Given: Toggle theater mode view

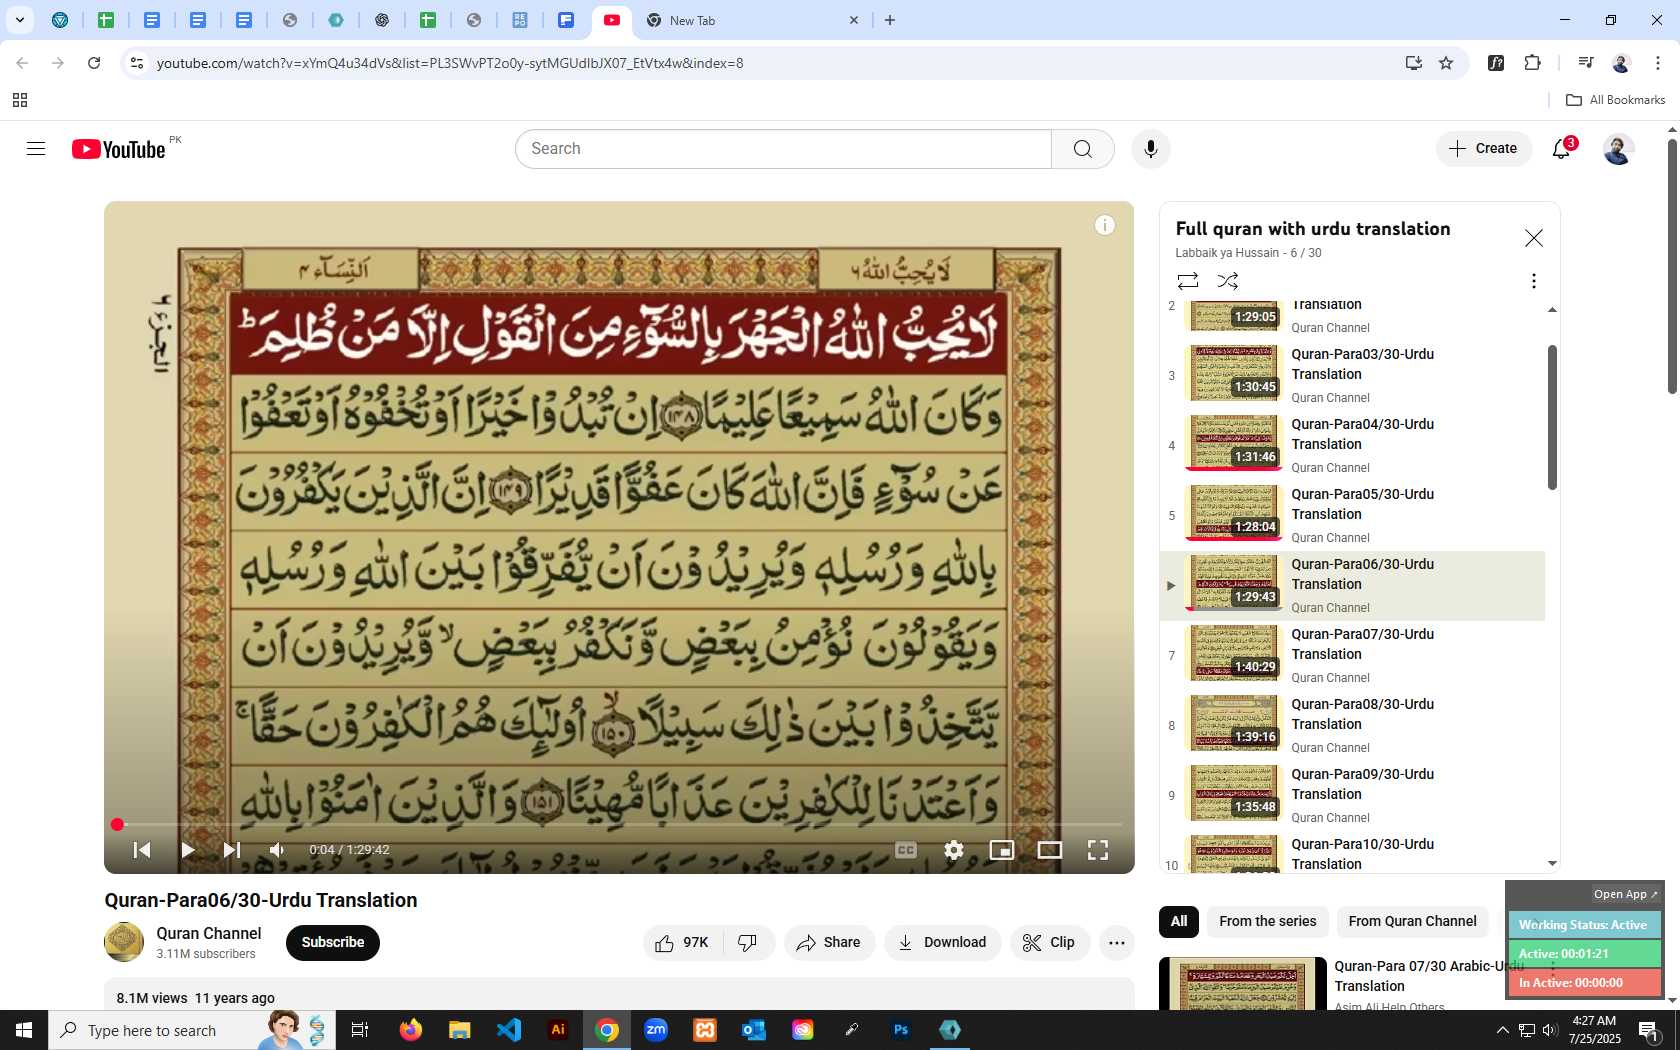Looking at the screenshot, I should tap(1050, 850).
